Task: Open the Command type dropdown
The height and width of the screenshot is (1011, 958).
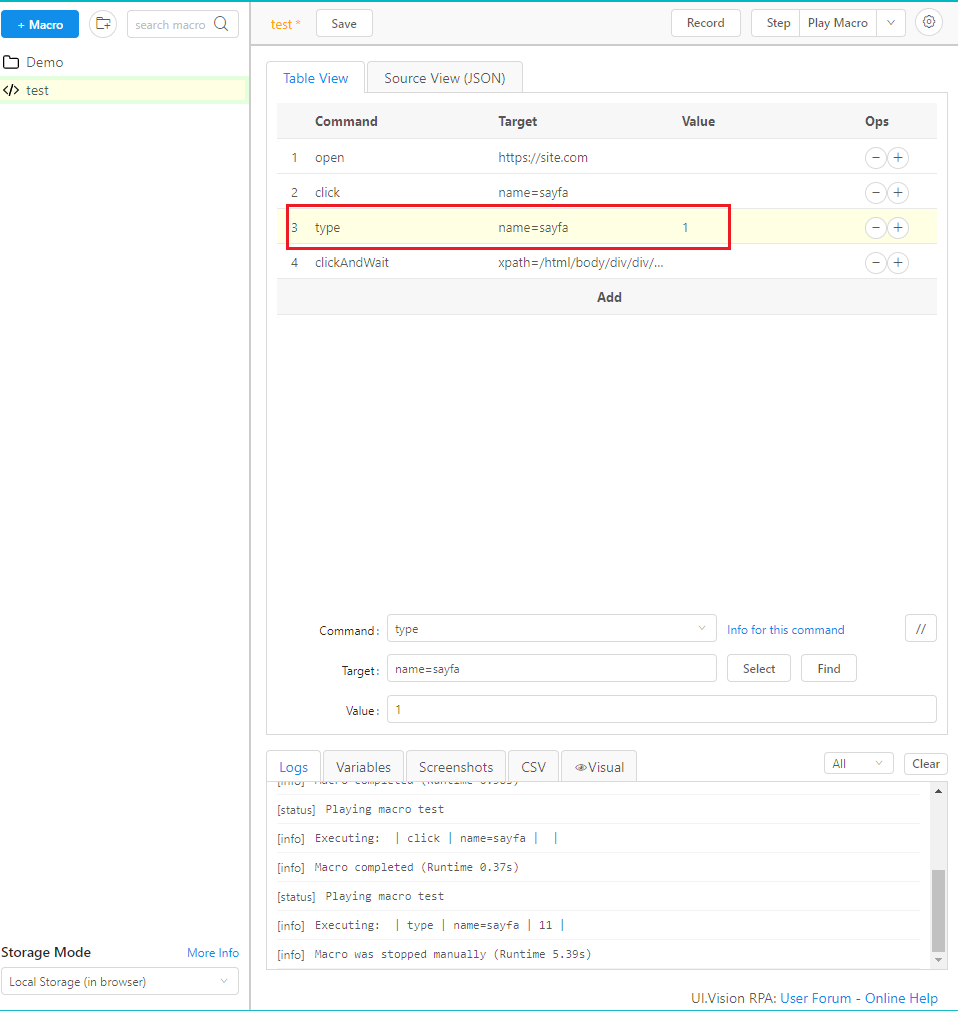Action: pos(551,629)
